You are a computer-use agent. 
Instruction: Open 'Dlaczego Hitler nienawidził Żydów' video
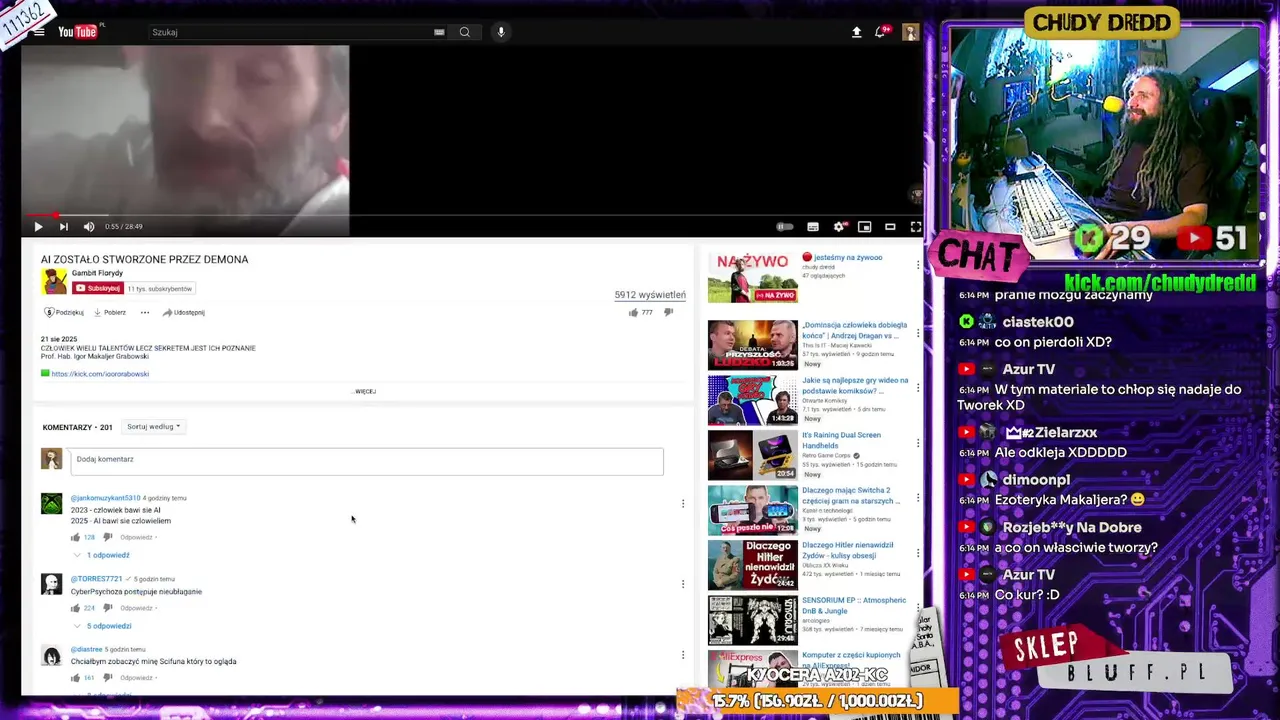pyautogui.click(x=847, y=550)
